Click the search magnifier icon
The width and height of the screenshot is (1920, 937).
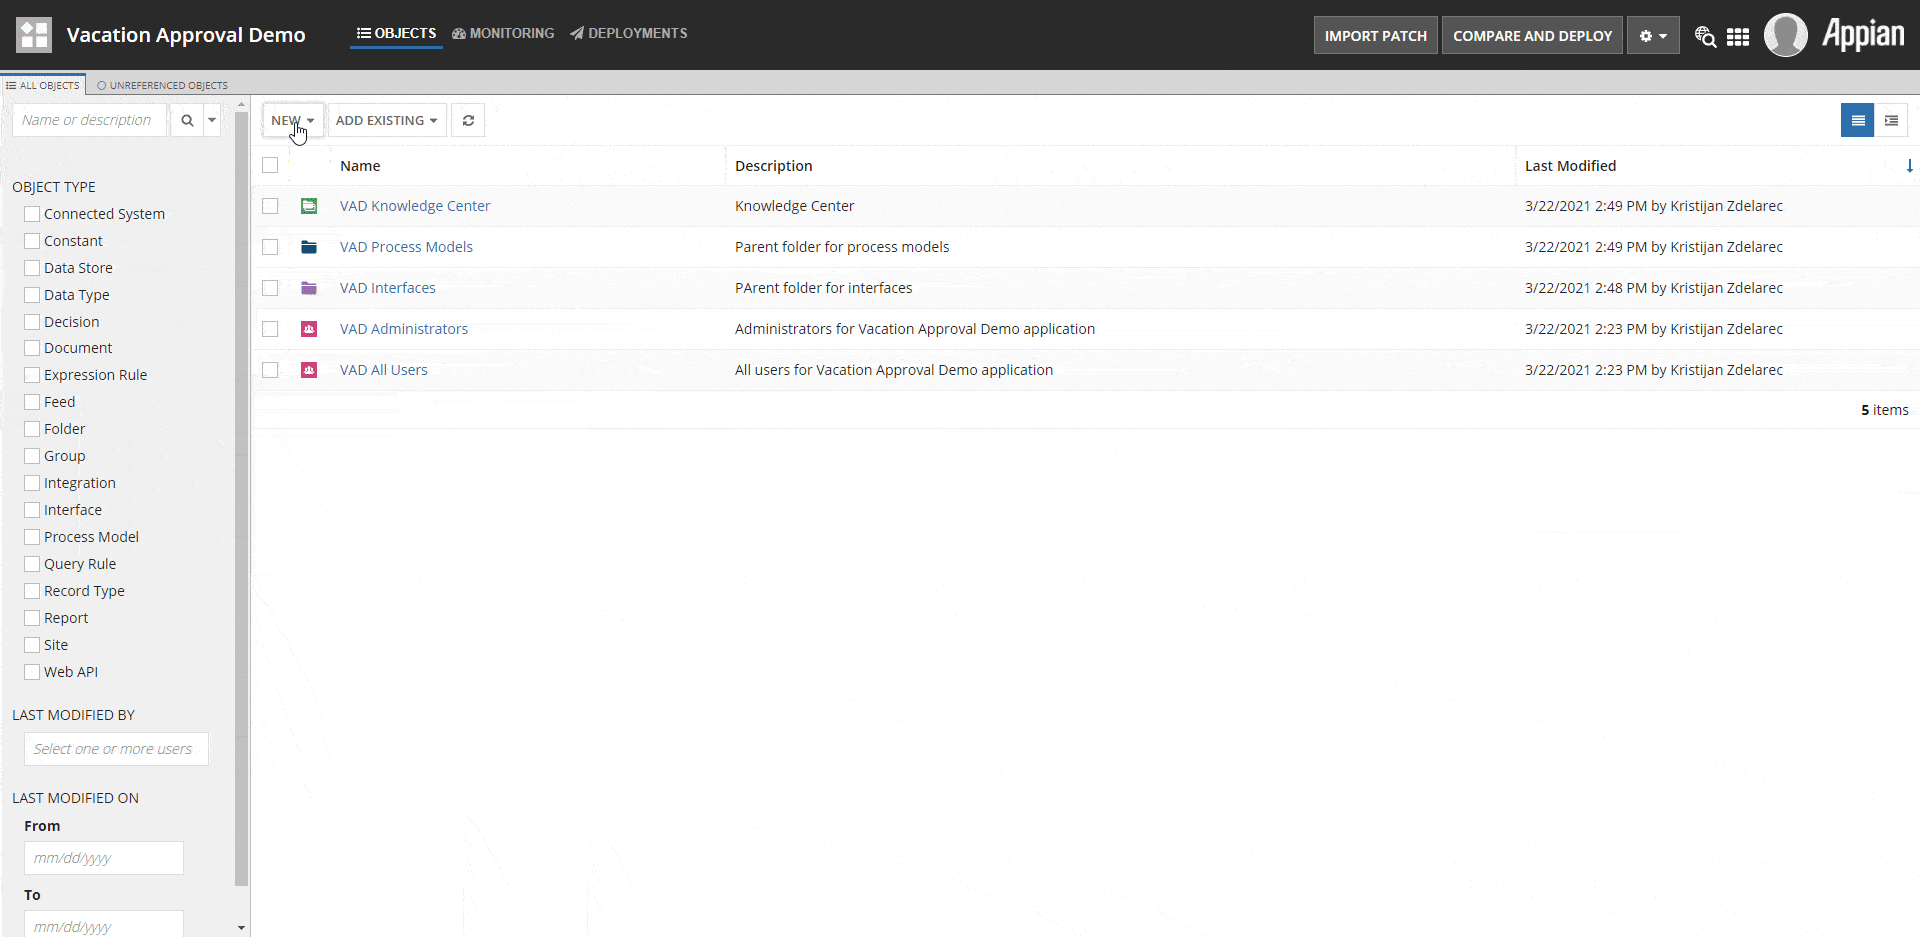click(x=187, y=120)
